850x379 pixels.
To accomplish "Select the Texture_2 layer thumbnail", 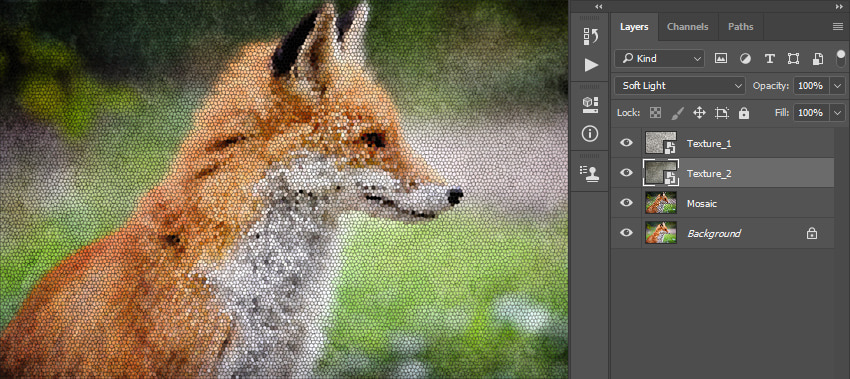I will [x=660, y=173].
